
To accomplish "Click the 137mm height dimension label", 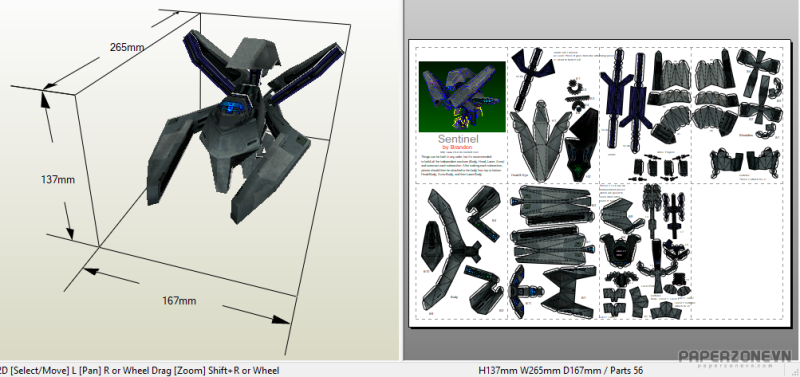I will click(x=58, y=180).
